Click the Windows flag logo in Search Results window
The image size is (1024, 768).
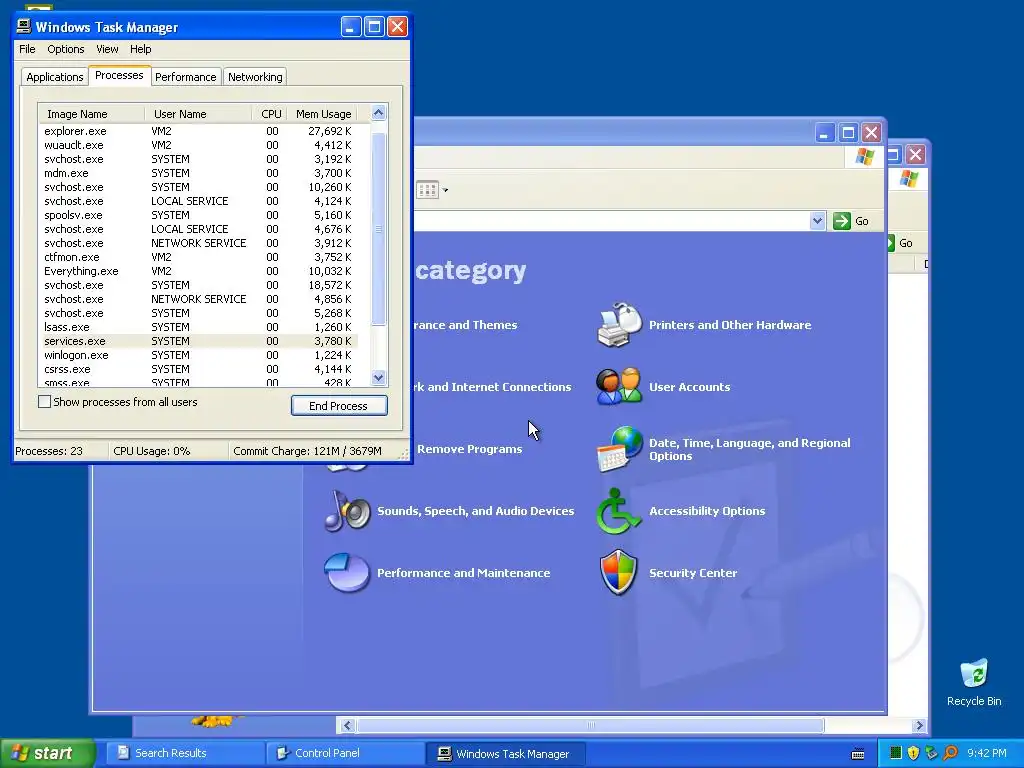[908, 178]
